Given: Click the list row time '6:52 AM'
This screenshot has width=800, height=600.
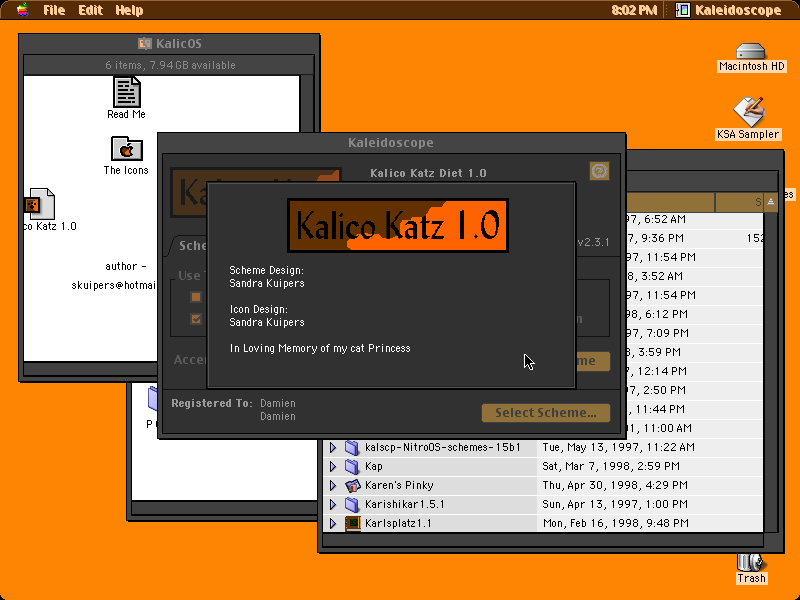Looking at the screenshot, I should click(x=665, y=219).
